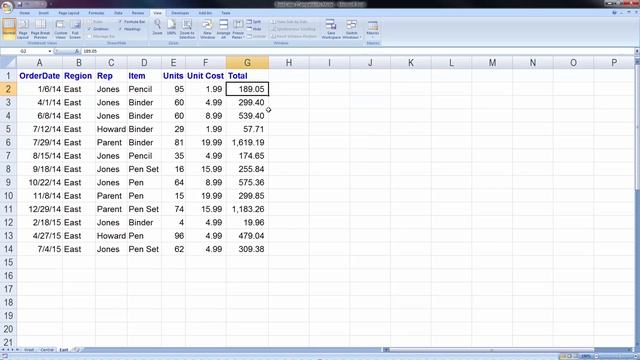Open Custom Views dialog
The width and height of the screenshot is (640, 360).
click(60, 29)
